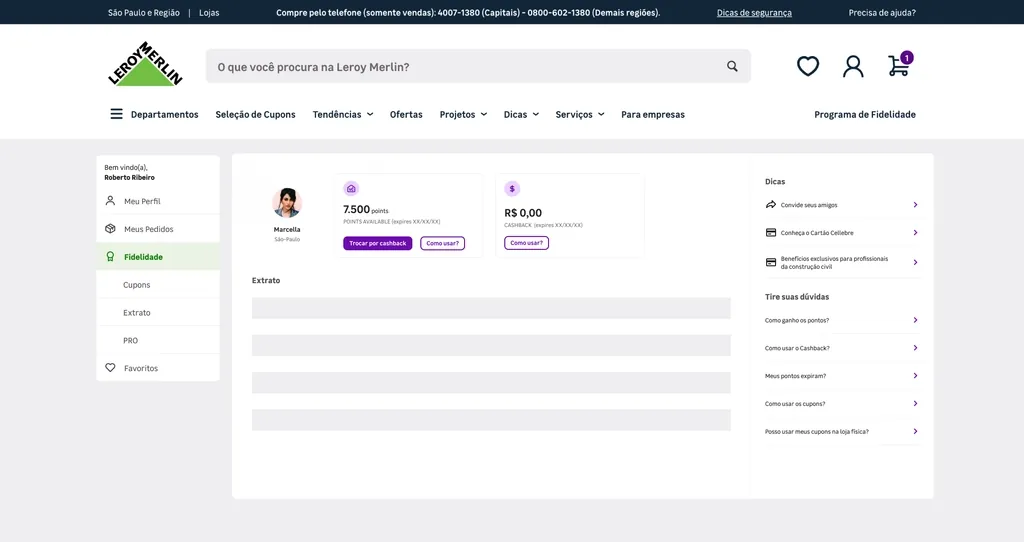The image size is (1024, 542).
Task: Click the Leroy Merlin logo
Action: (145, 64)
